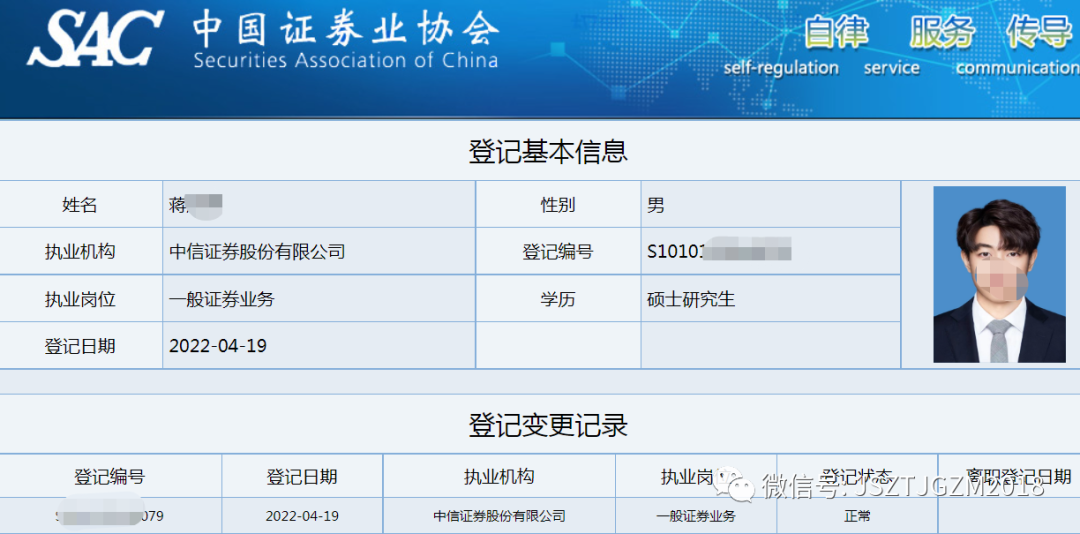This screenshot has height=534, width=1080.
Task: Click the Securities Association of China subtitle
Action: pos(346,60)
